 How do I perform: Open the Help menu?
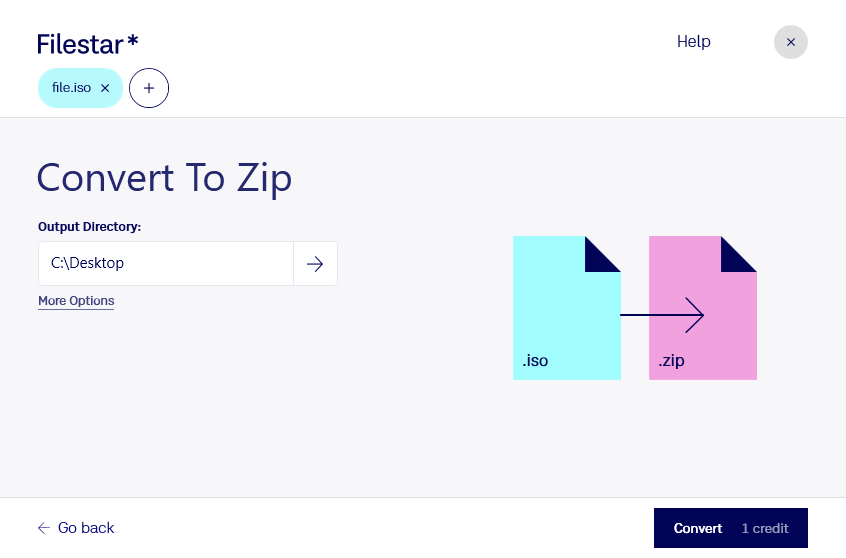[693, 42]
